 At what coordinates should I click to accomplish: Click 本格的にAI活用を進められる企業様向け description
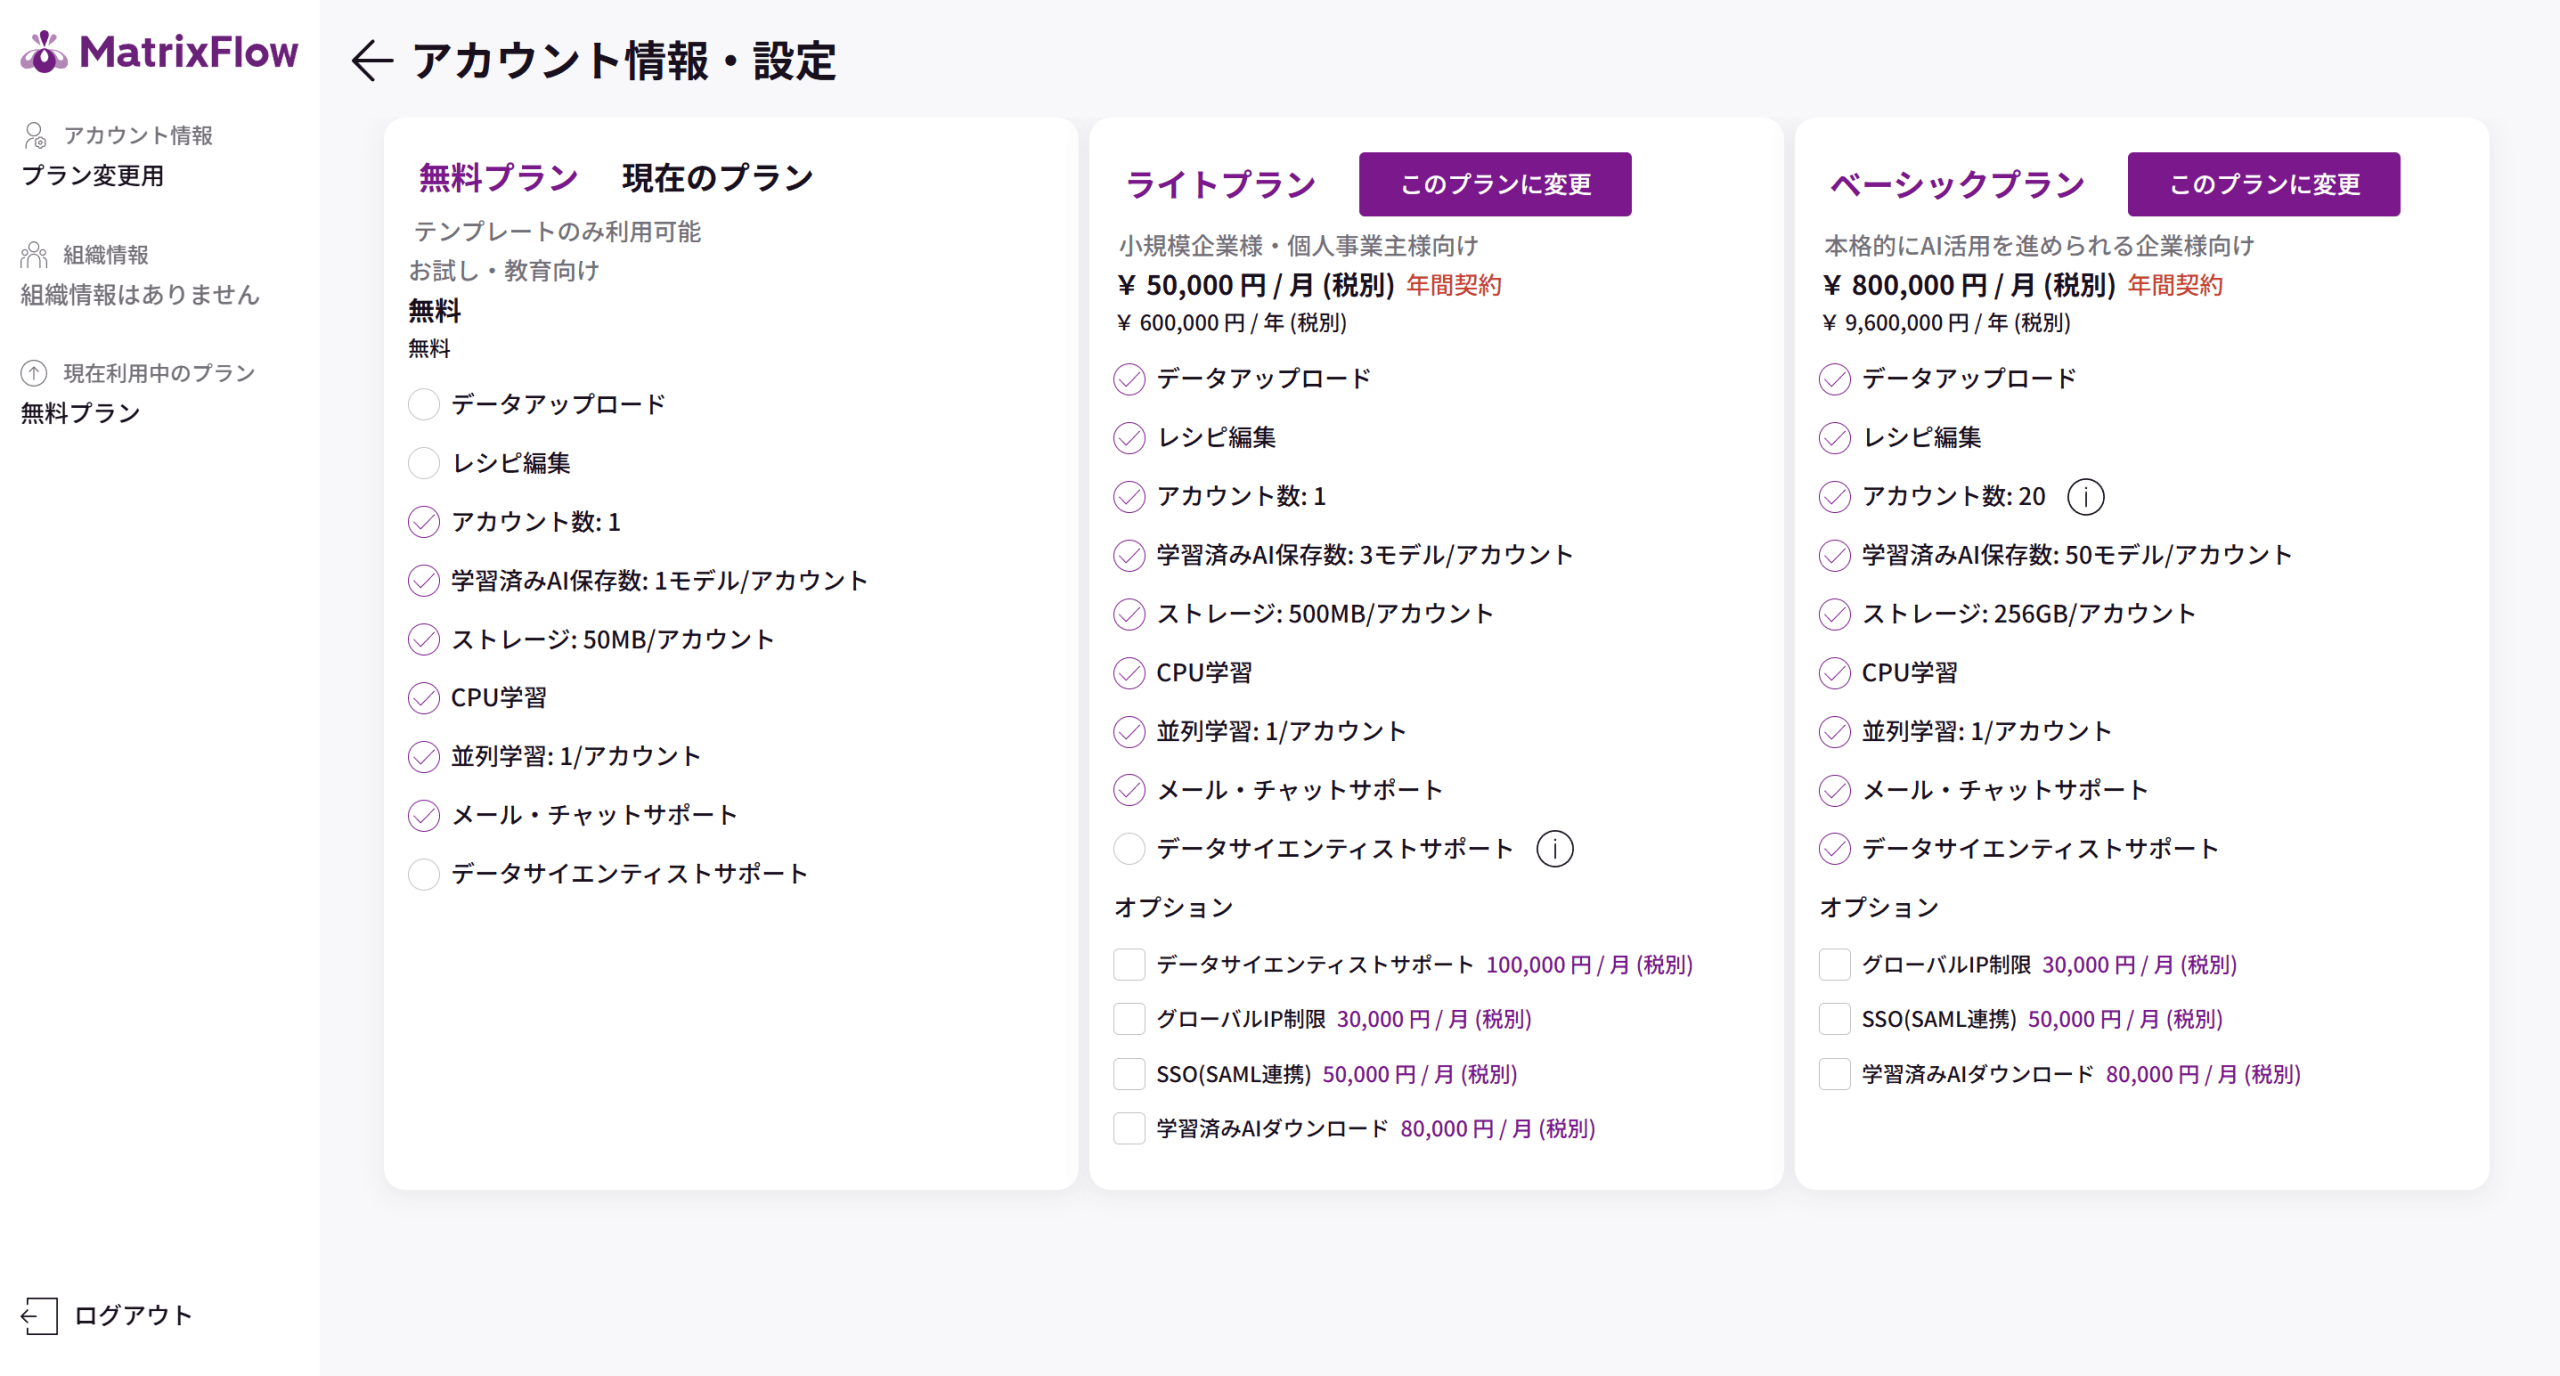(x=2039, y=246)
